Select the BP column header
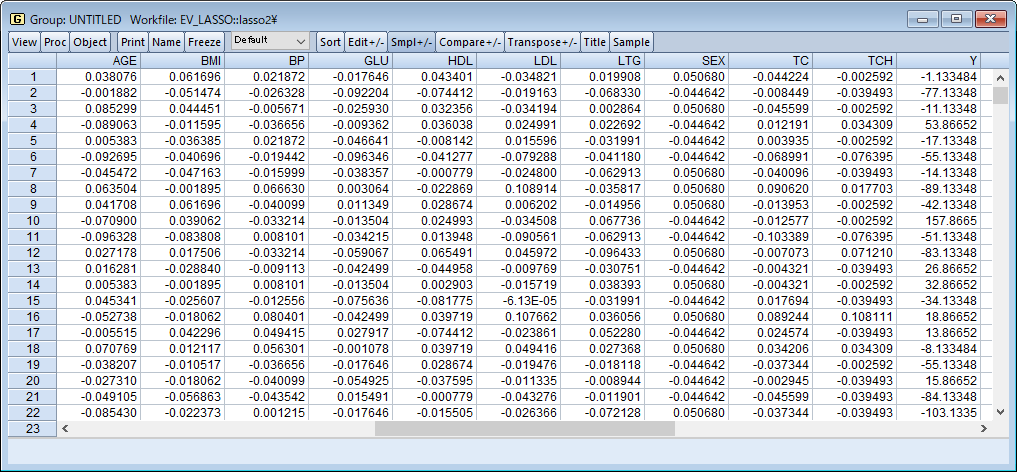 click(267, 61)
